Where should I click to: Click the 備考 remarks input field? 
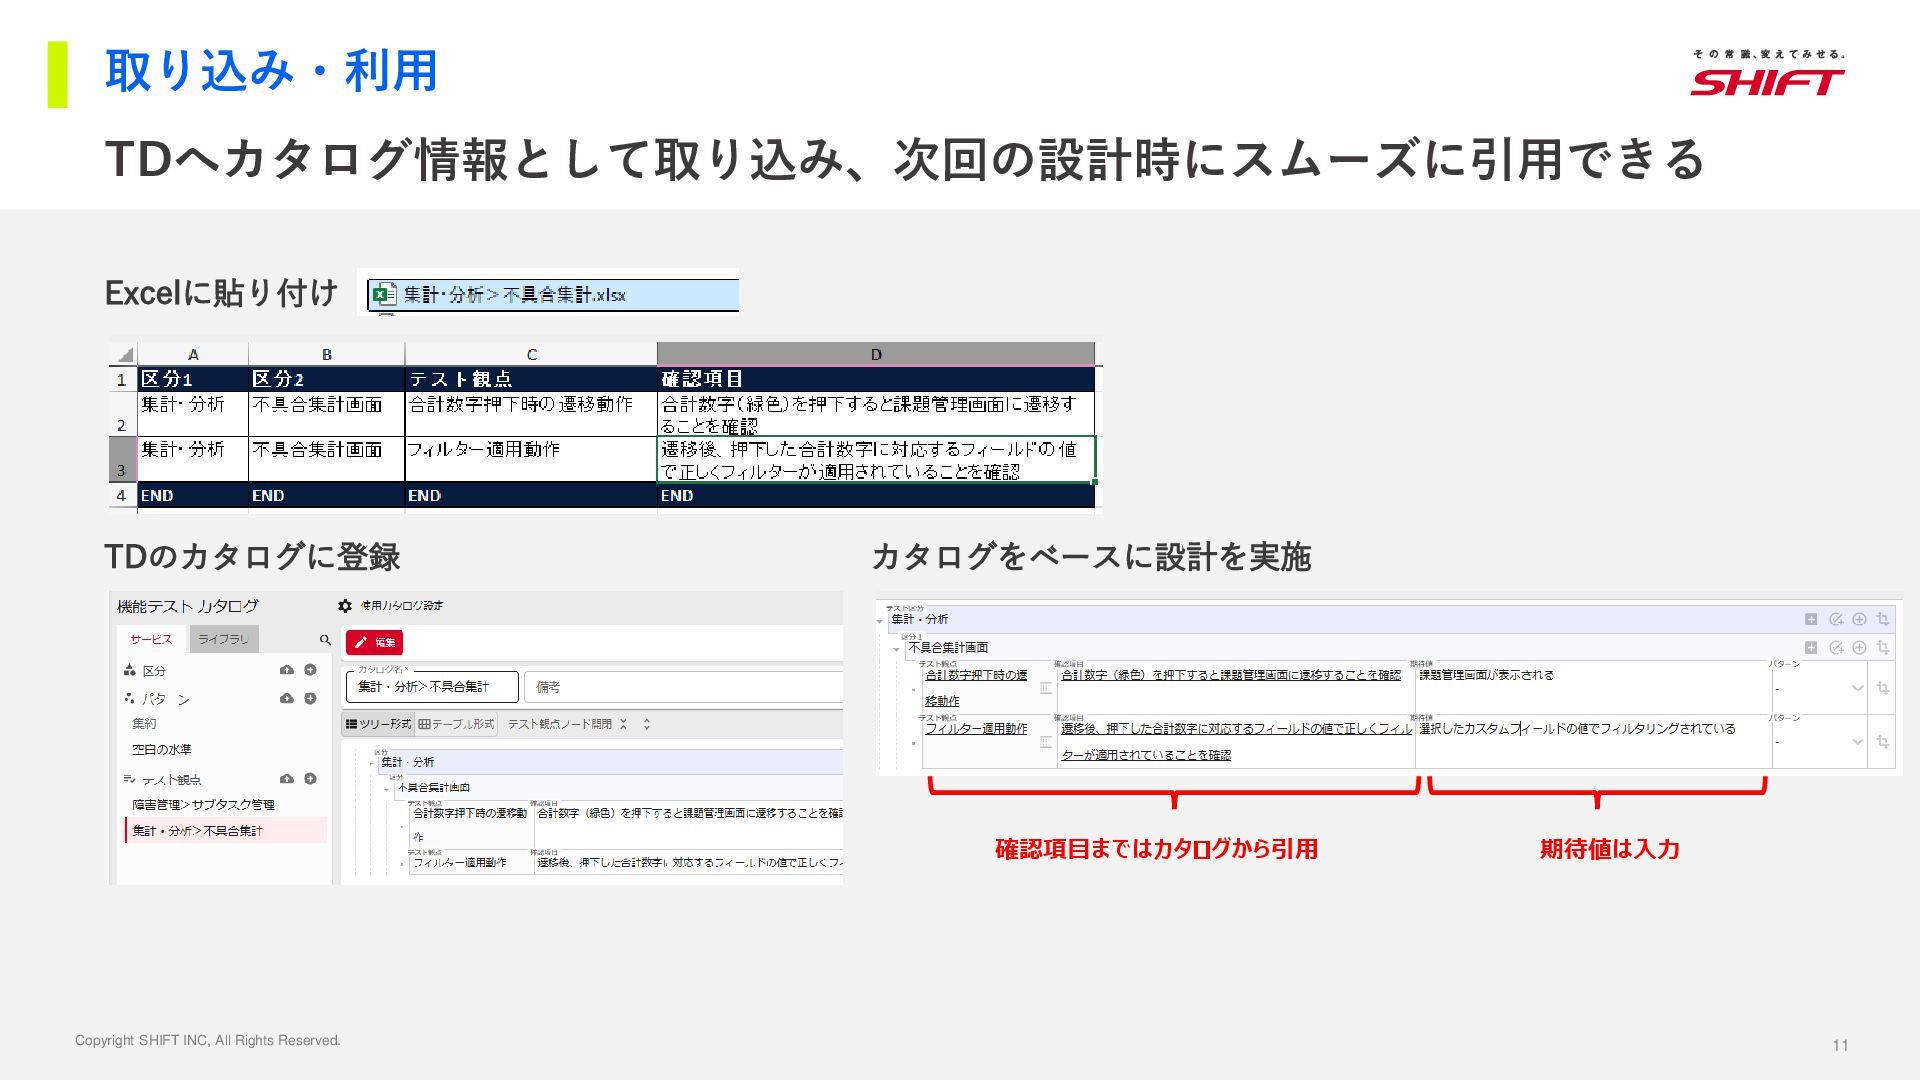680,687
